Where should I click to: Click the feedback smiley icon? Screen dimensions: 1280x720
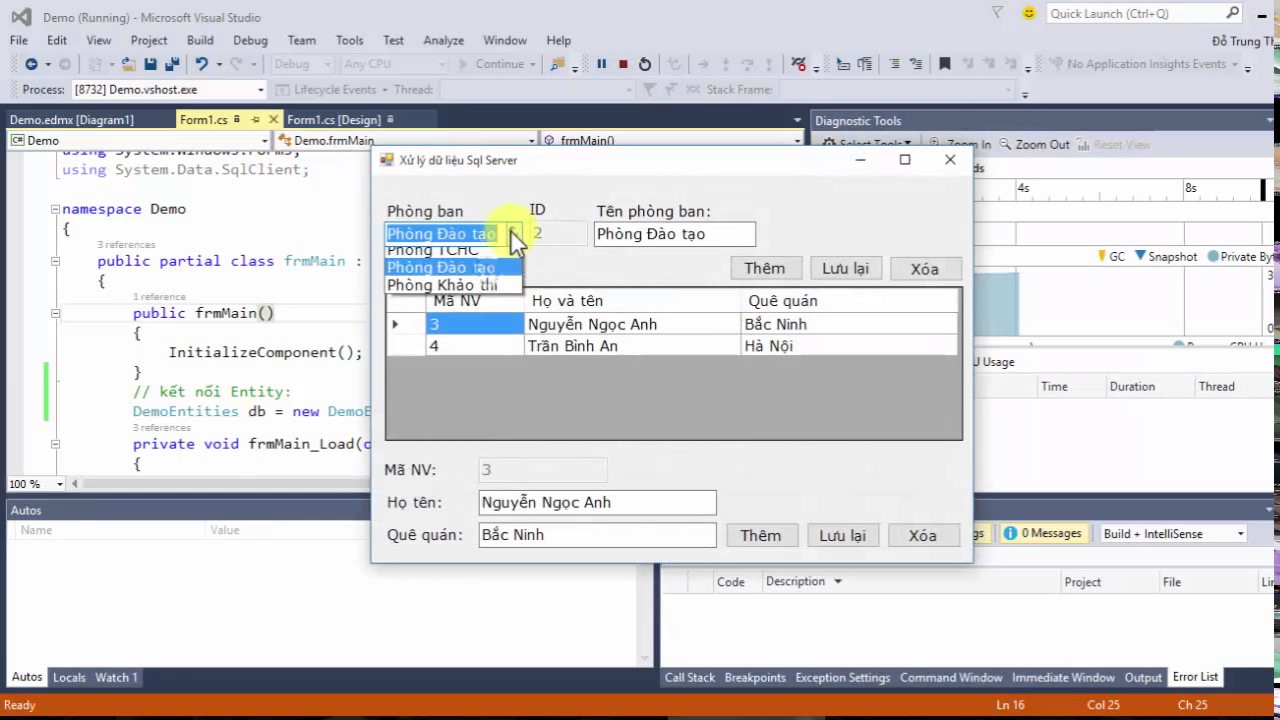1028,13
